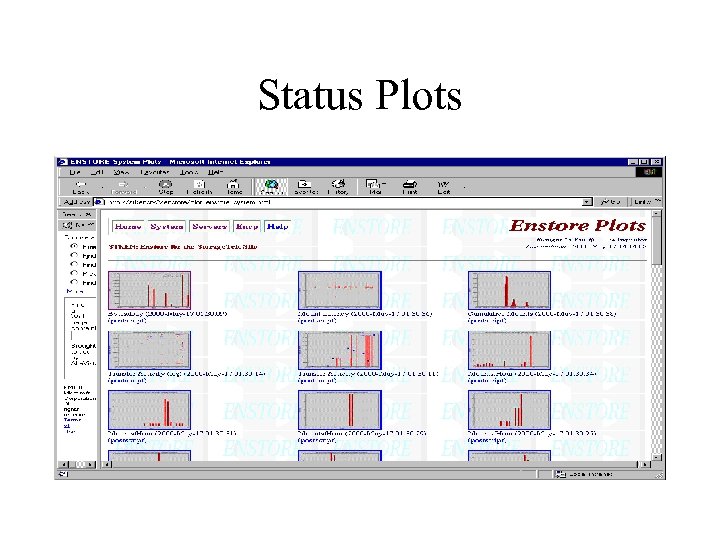
Task: Select the second search-pane radio button
Action: tap(74, 256)
